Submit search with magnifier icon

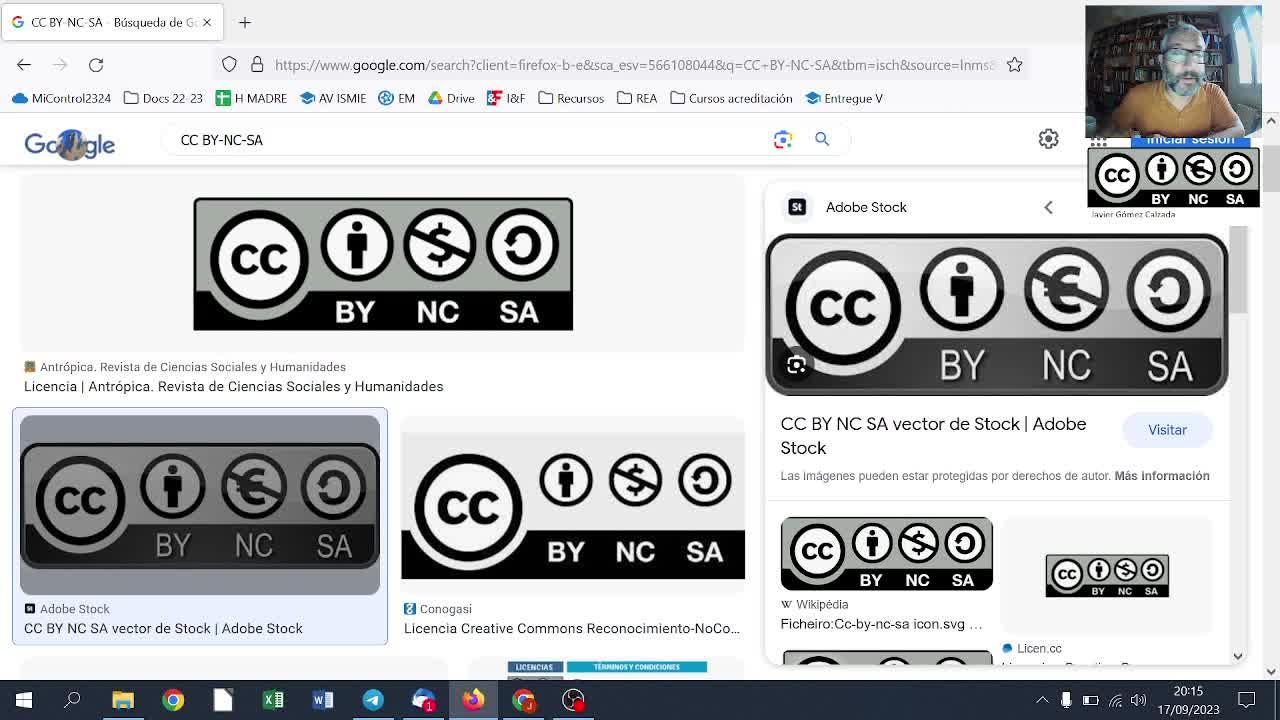point(822,140)
